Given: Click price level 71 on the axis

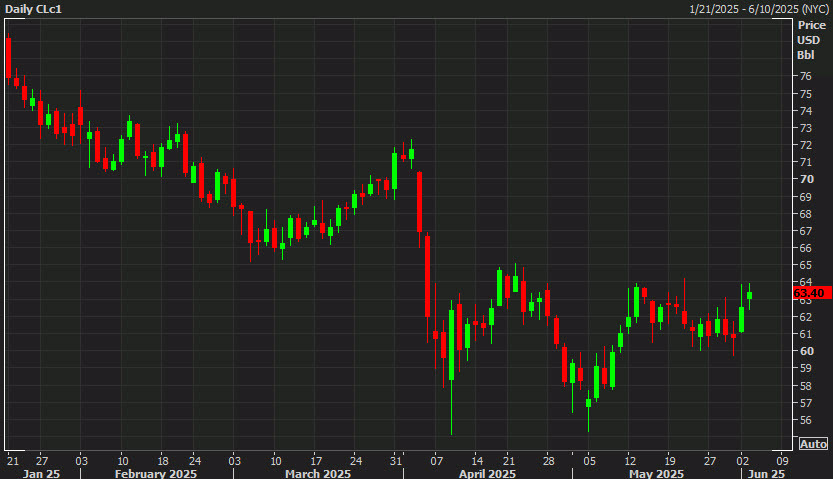Looking at the screenshot, I should (805, 162).
